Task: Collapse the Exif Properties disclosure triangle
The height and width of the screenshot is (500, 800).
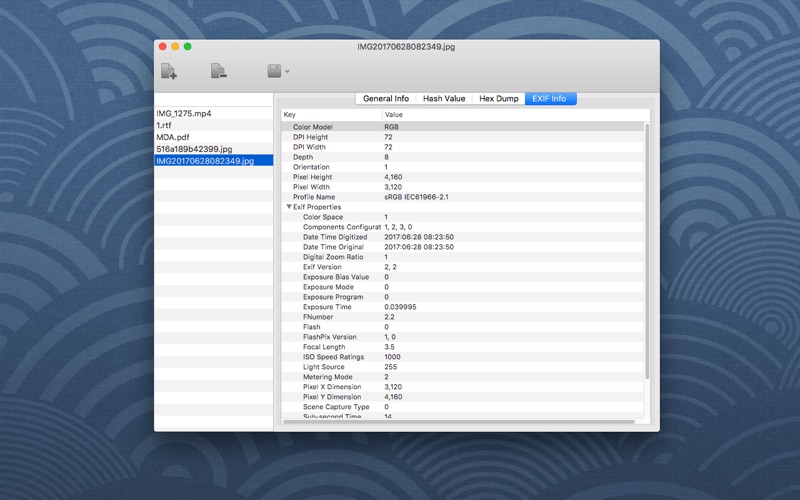Action: tap(289, 207)
